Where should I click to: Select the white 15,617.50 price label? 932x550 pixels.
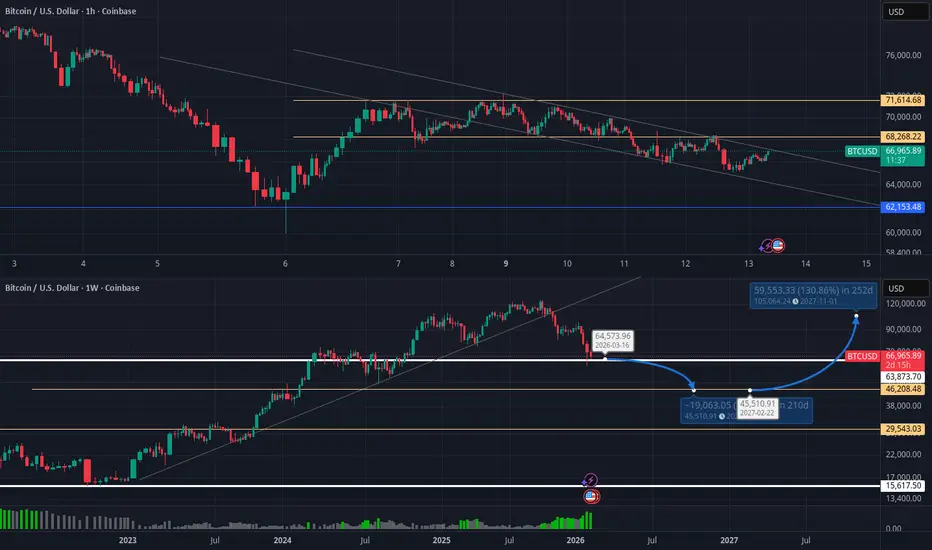(x=903, y=486)
